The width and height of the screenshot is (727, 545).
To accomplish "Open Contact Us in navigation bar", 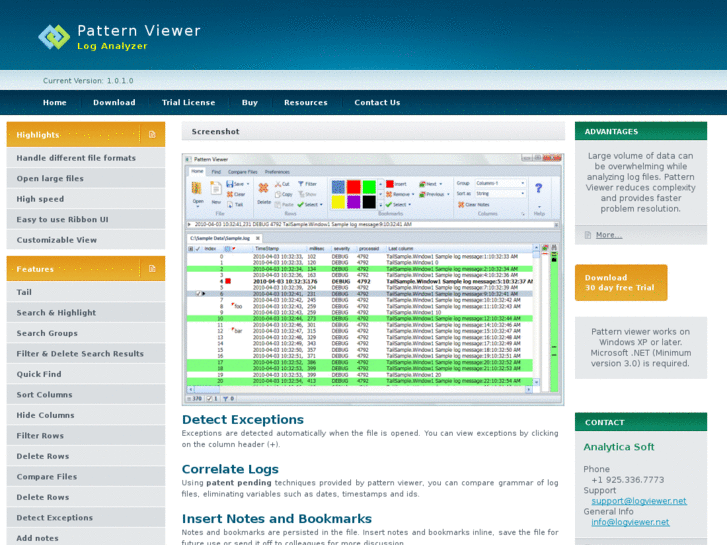I will point(377,103).
